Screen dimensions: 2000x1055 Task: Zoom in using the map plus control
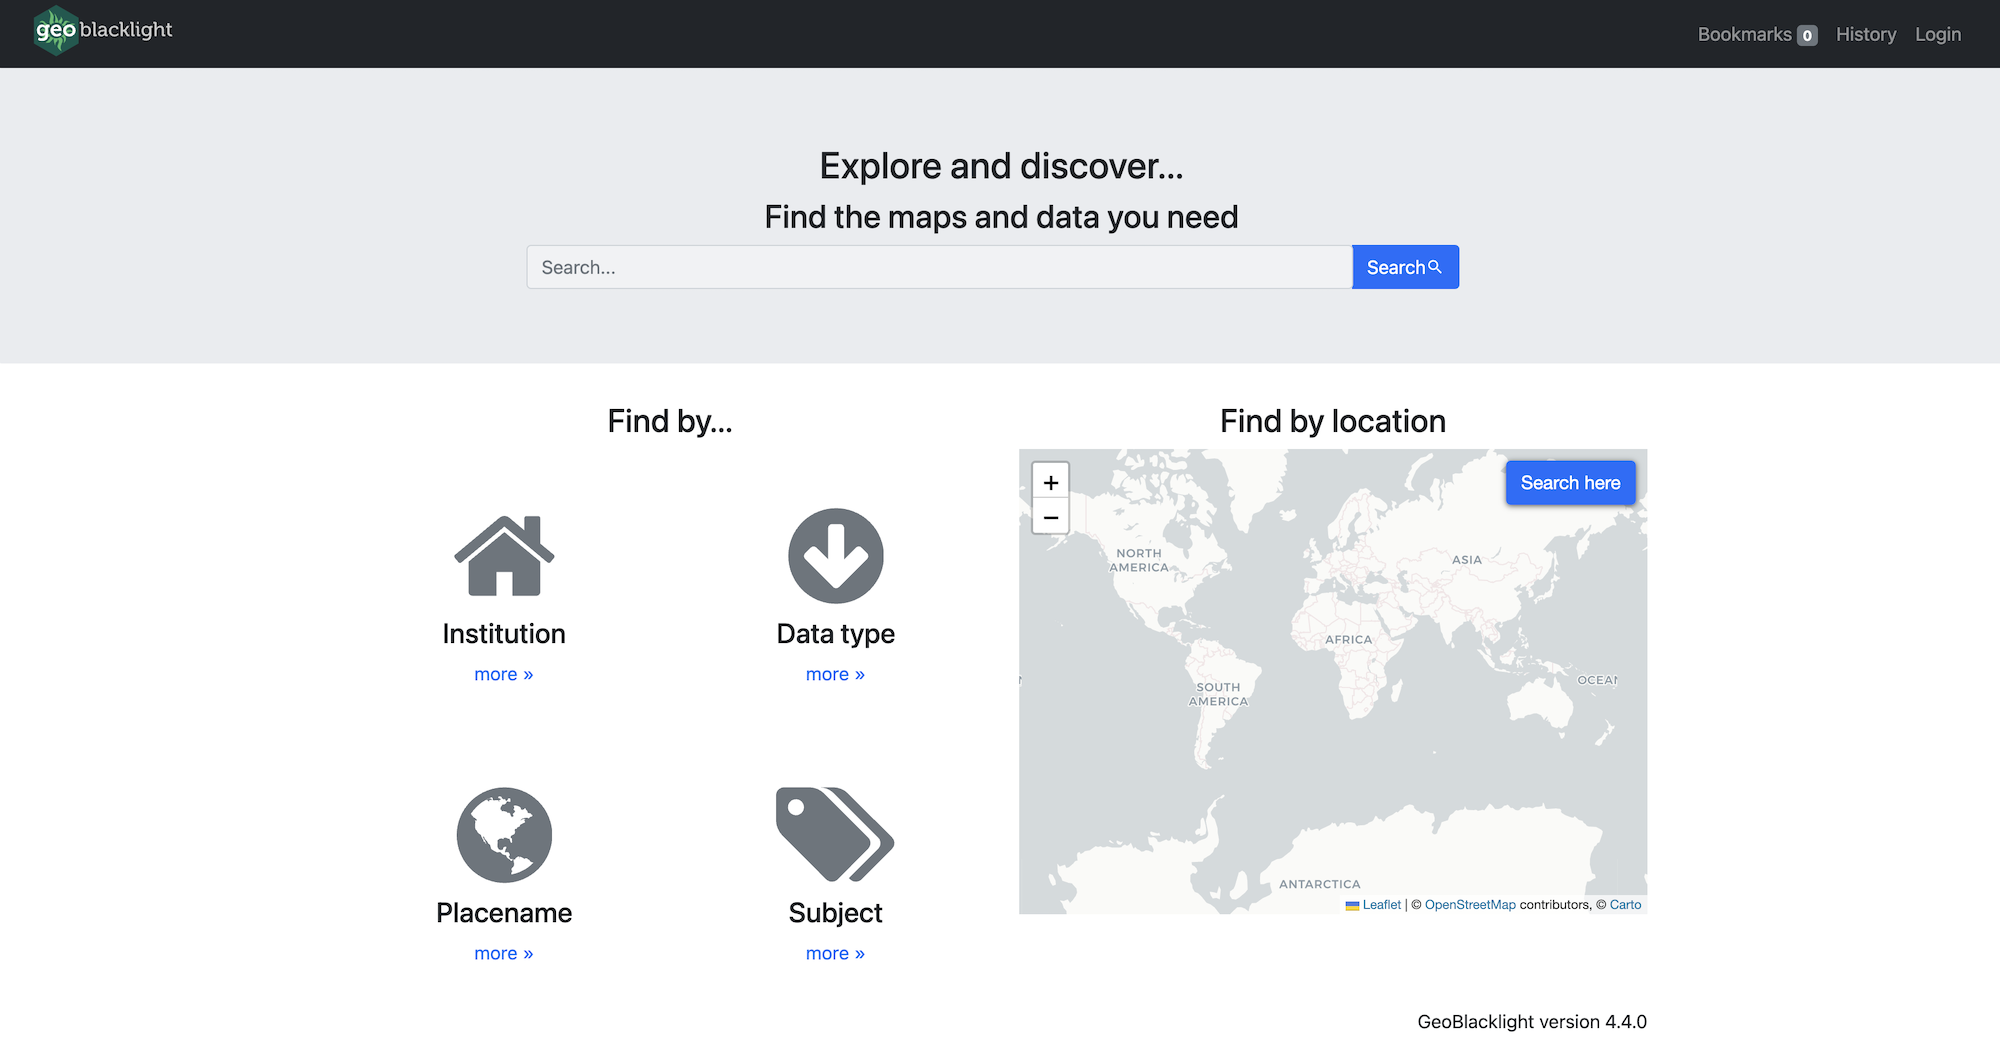click(x=1051, y=481)
